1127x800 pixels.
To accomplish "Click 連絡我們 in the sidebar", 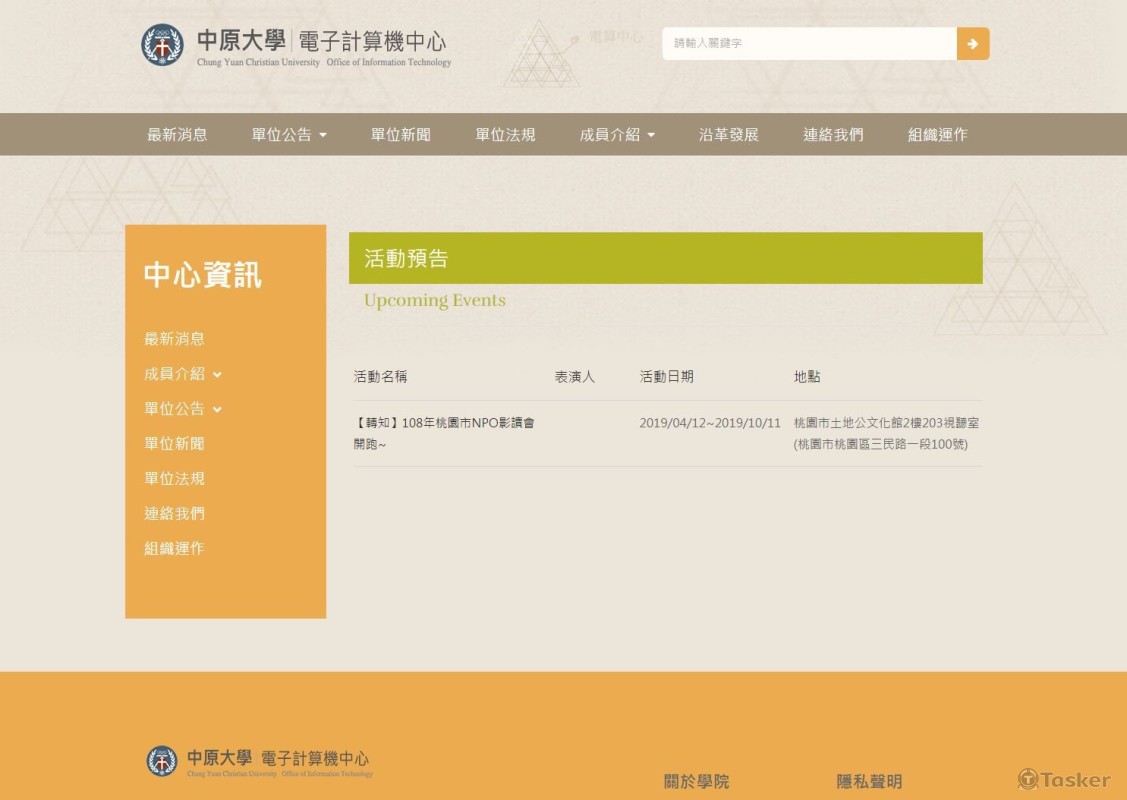I will pos(172,513).
